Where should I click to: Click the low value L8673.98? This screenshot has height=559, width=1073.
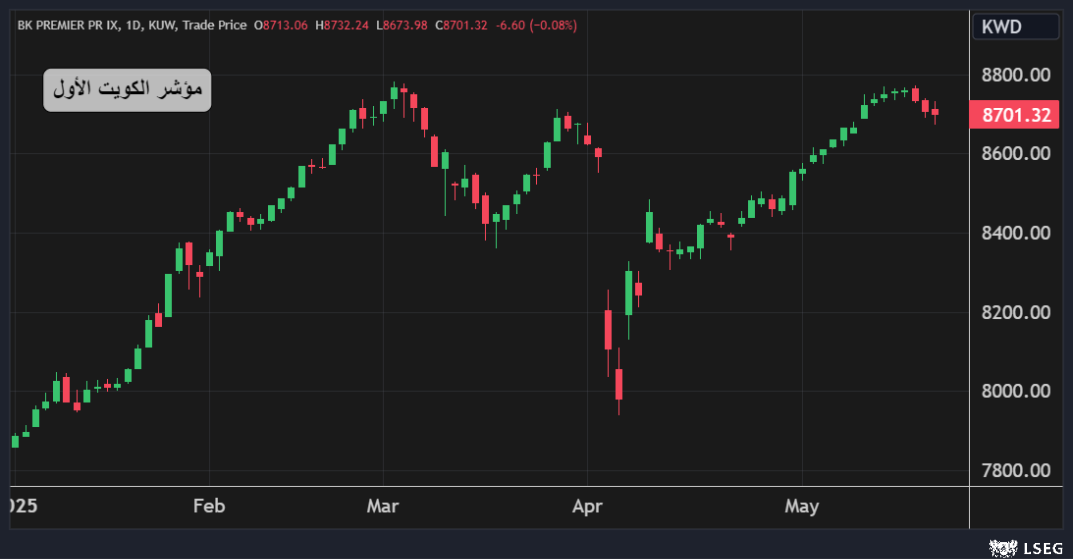coord(403,25)
